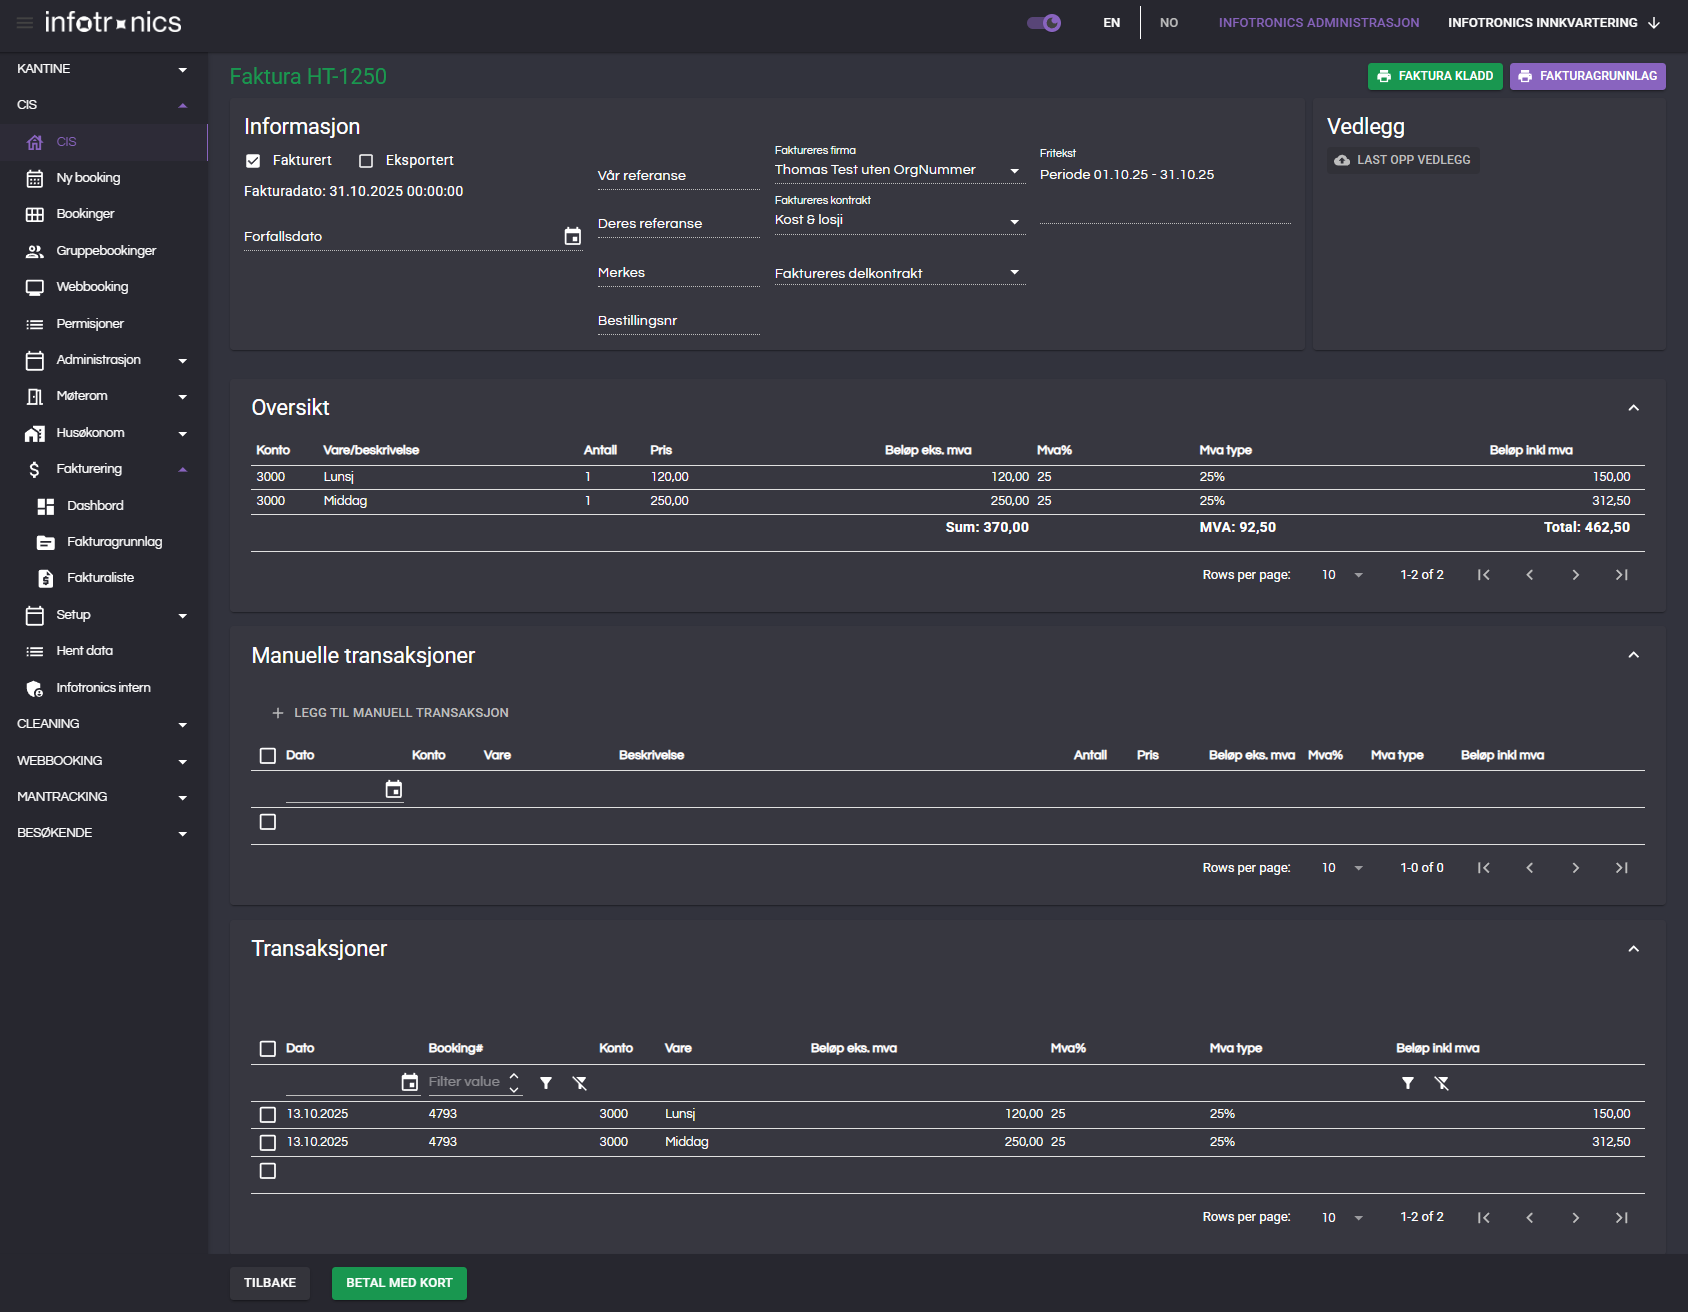Open the hamburger menu icon
1688x1312 pixels.
coord(24,23)
